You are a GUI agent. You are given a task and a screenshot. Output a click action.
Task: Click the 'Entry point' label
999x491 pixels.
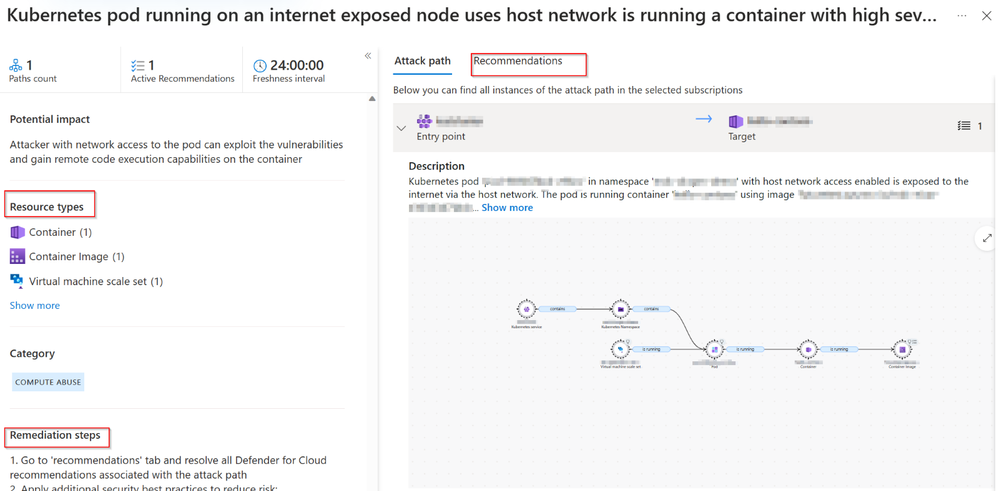click(441, 136)
